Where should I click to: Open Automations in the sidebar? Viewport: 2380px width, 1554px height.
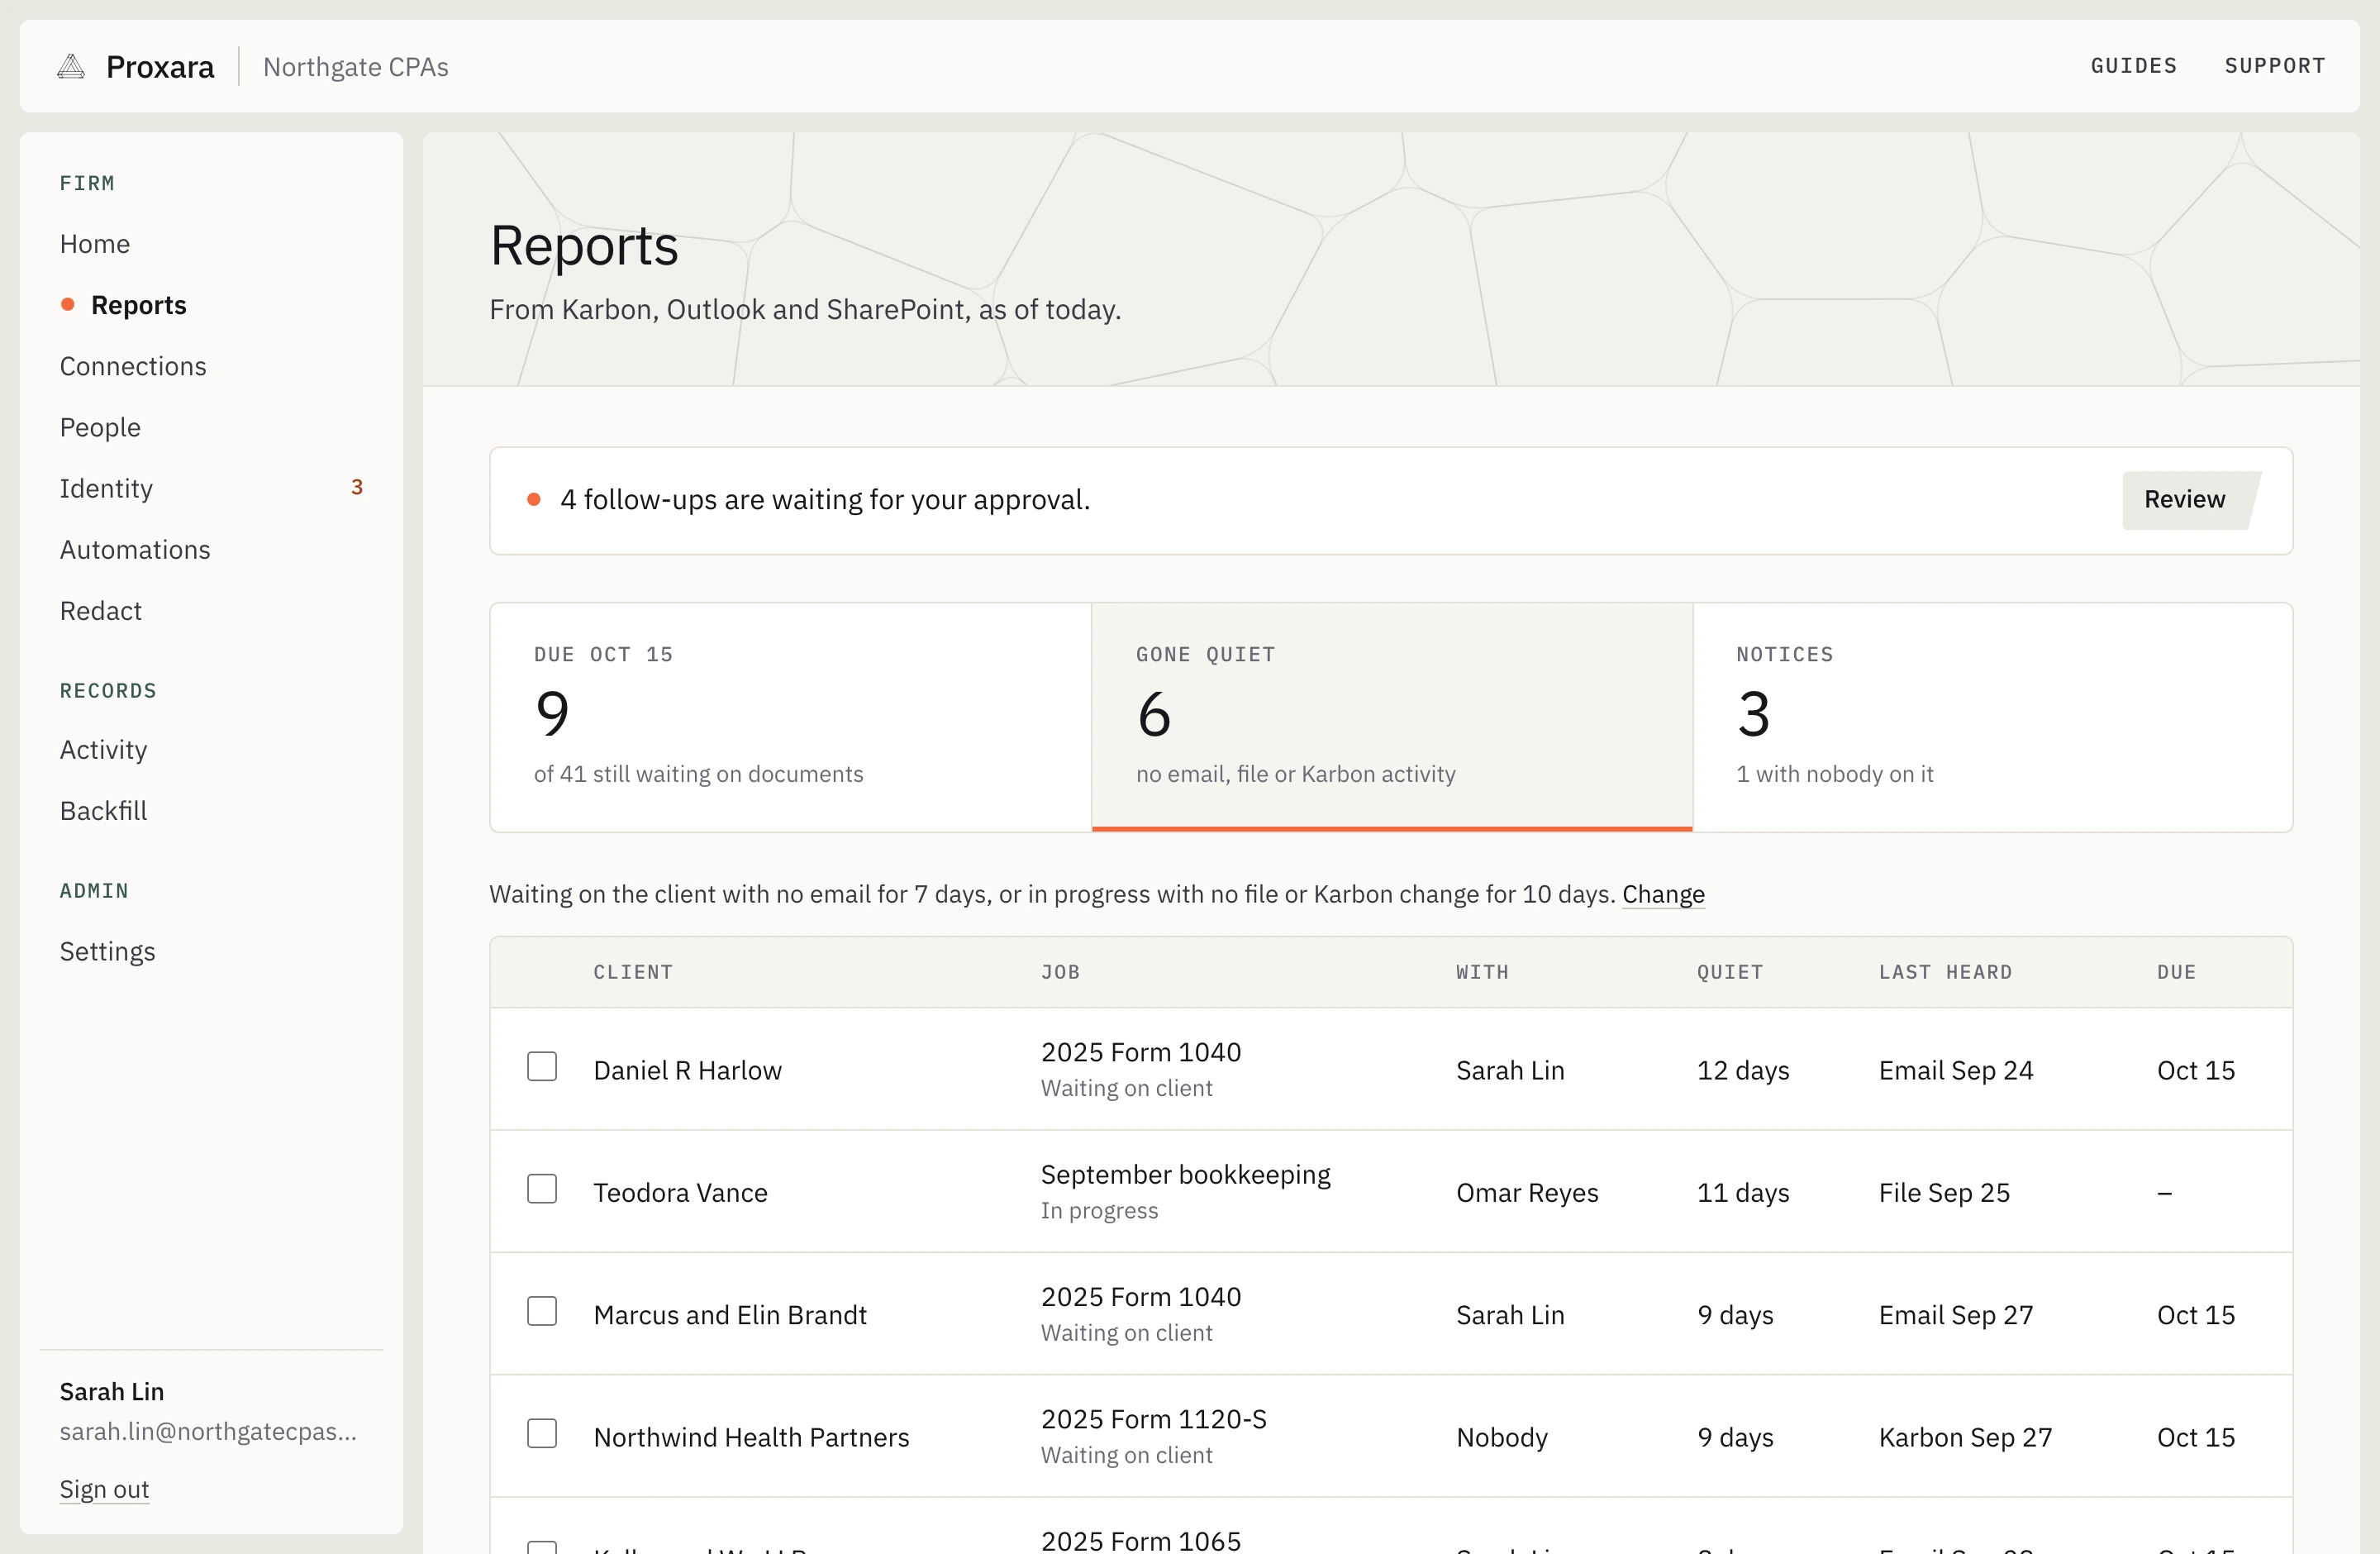click(135, 549)
